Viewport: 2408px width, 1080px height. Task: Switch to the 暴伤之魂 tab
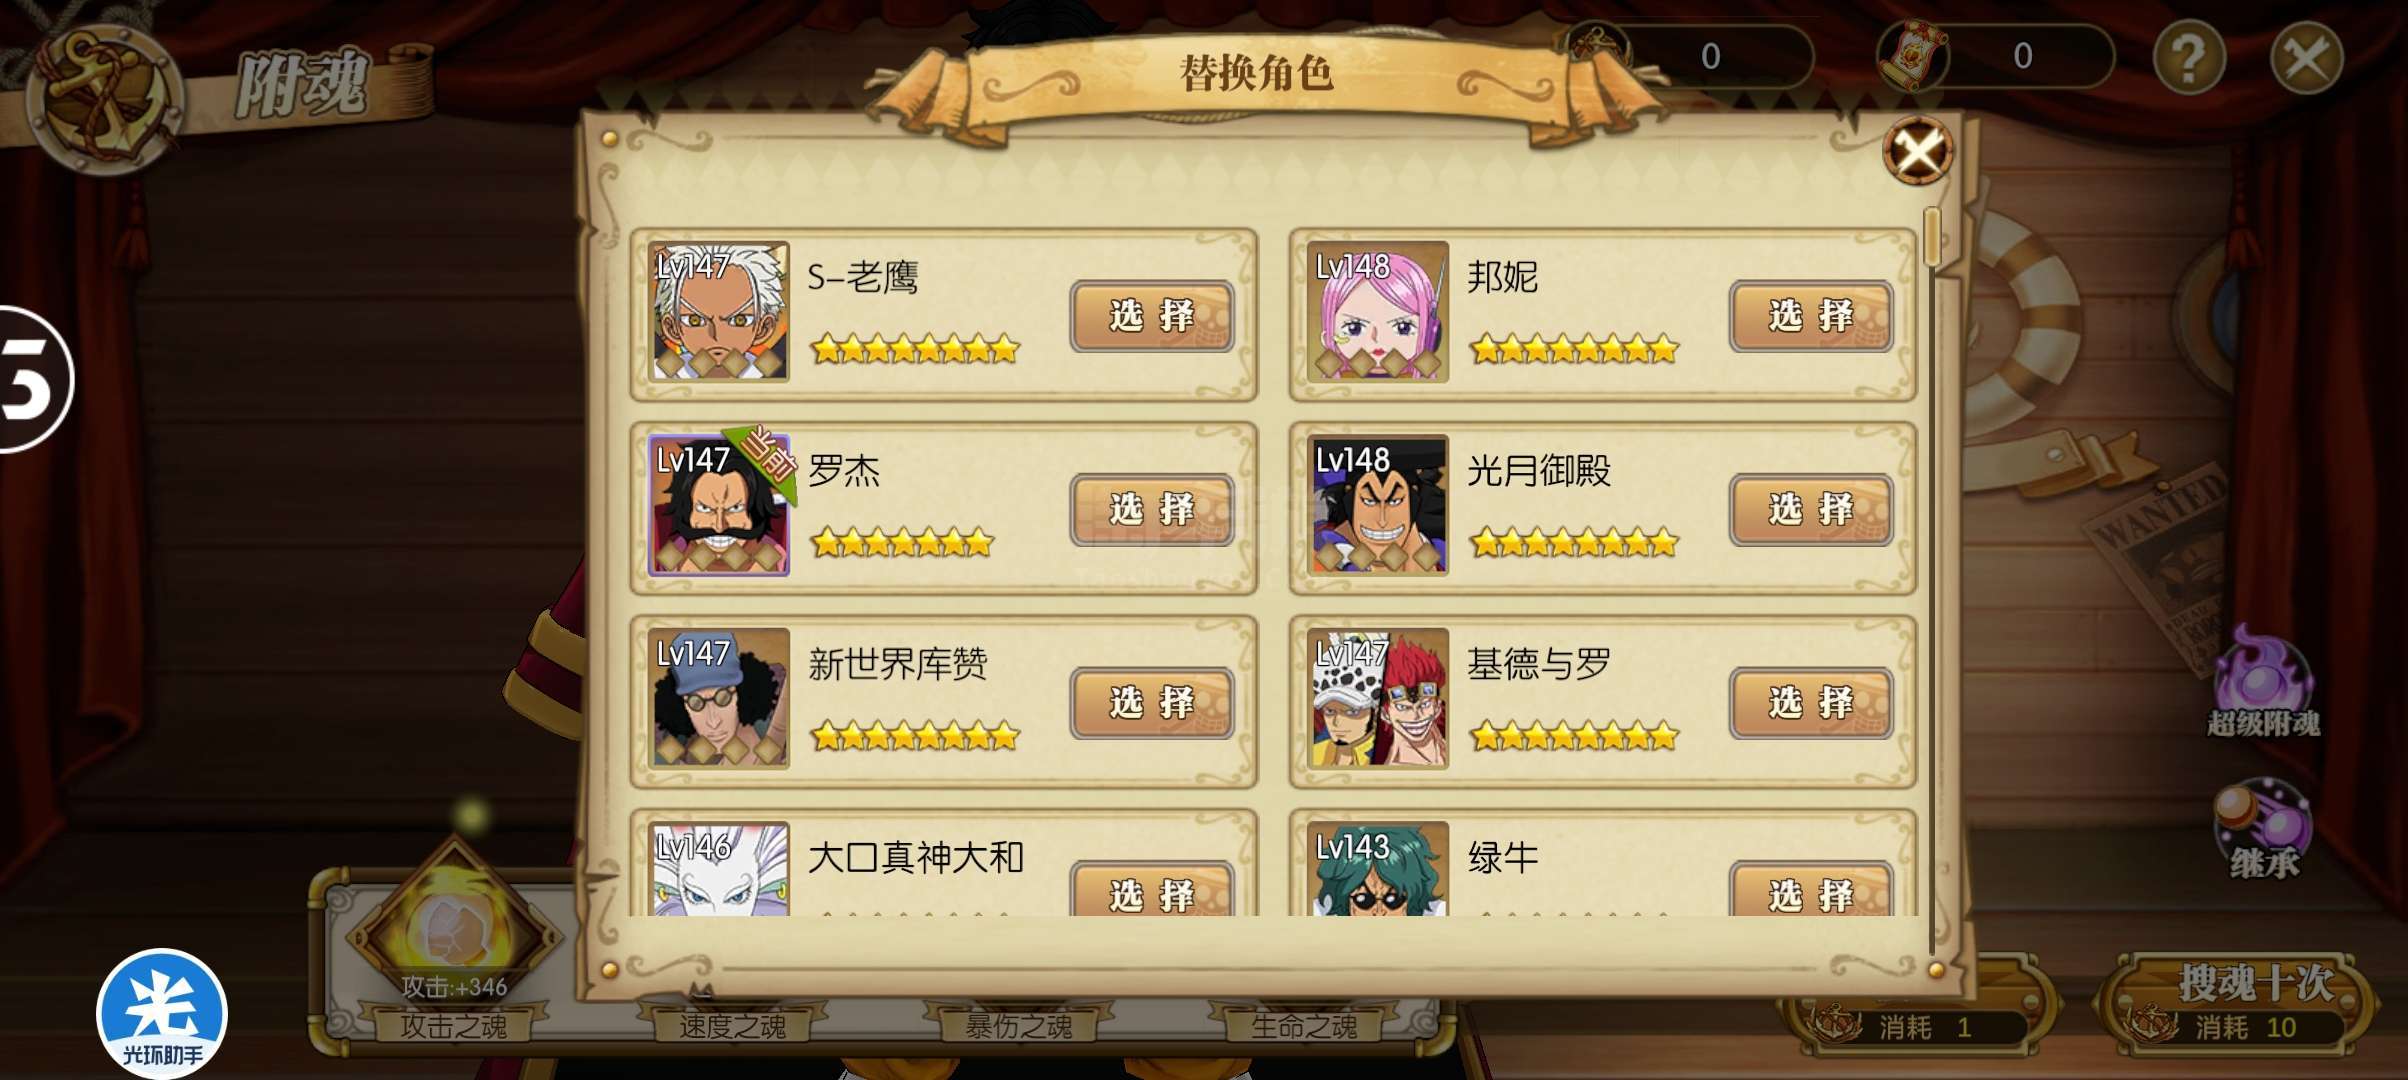tap(1018, 1026)
